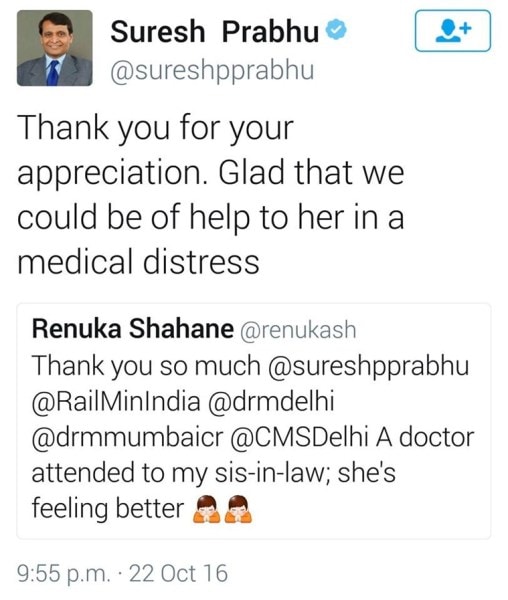Click the main tweet text 'Thank you for your appreciation'
Viewport: 508px width, 600px height.
(x=155, y=150)
